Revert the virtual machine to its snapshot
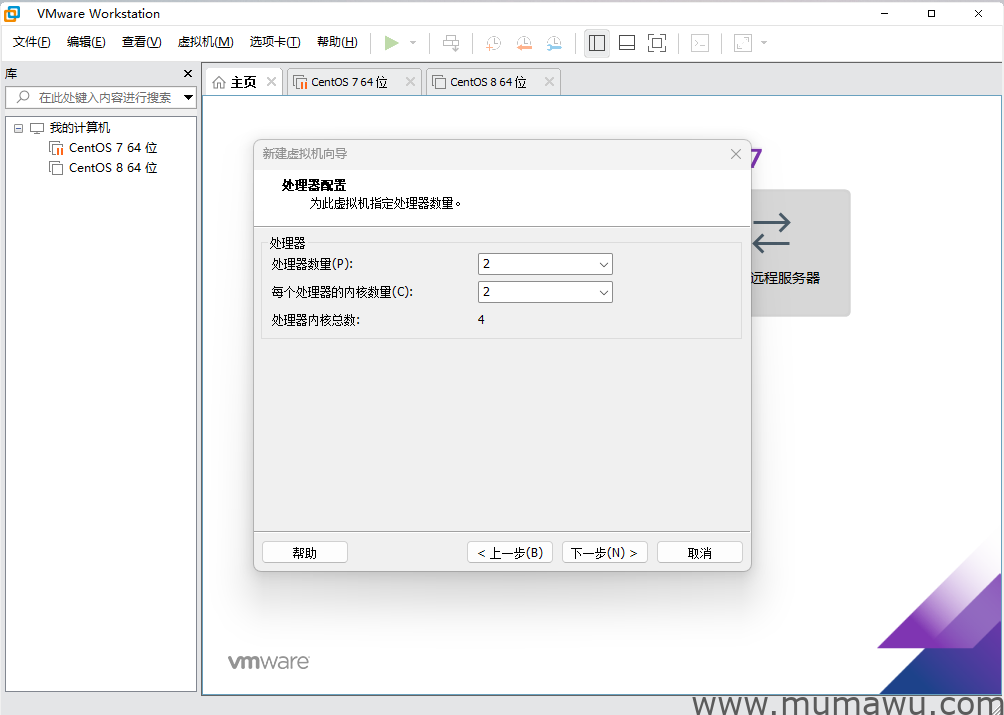 [524, 42]
